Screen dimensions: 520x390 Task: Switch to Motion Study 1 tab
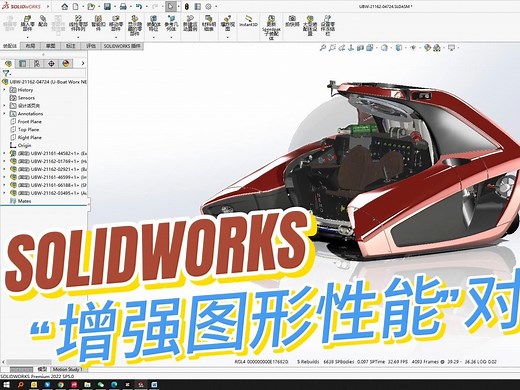[67, 369]
